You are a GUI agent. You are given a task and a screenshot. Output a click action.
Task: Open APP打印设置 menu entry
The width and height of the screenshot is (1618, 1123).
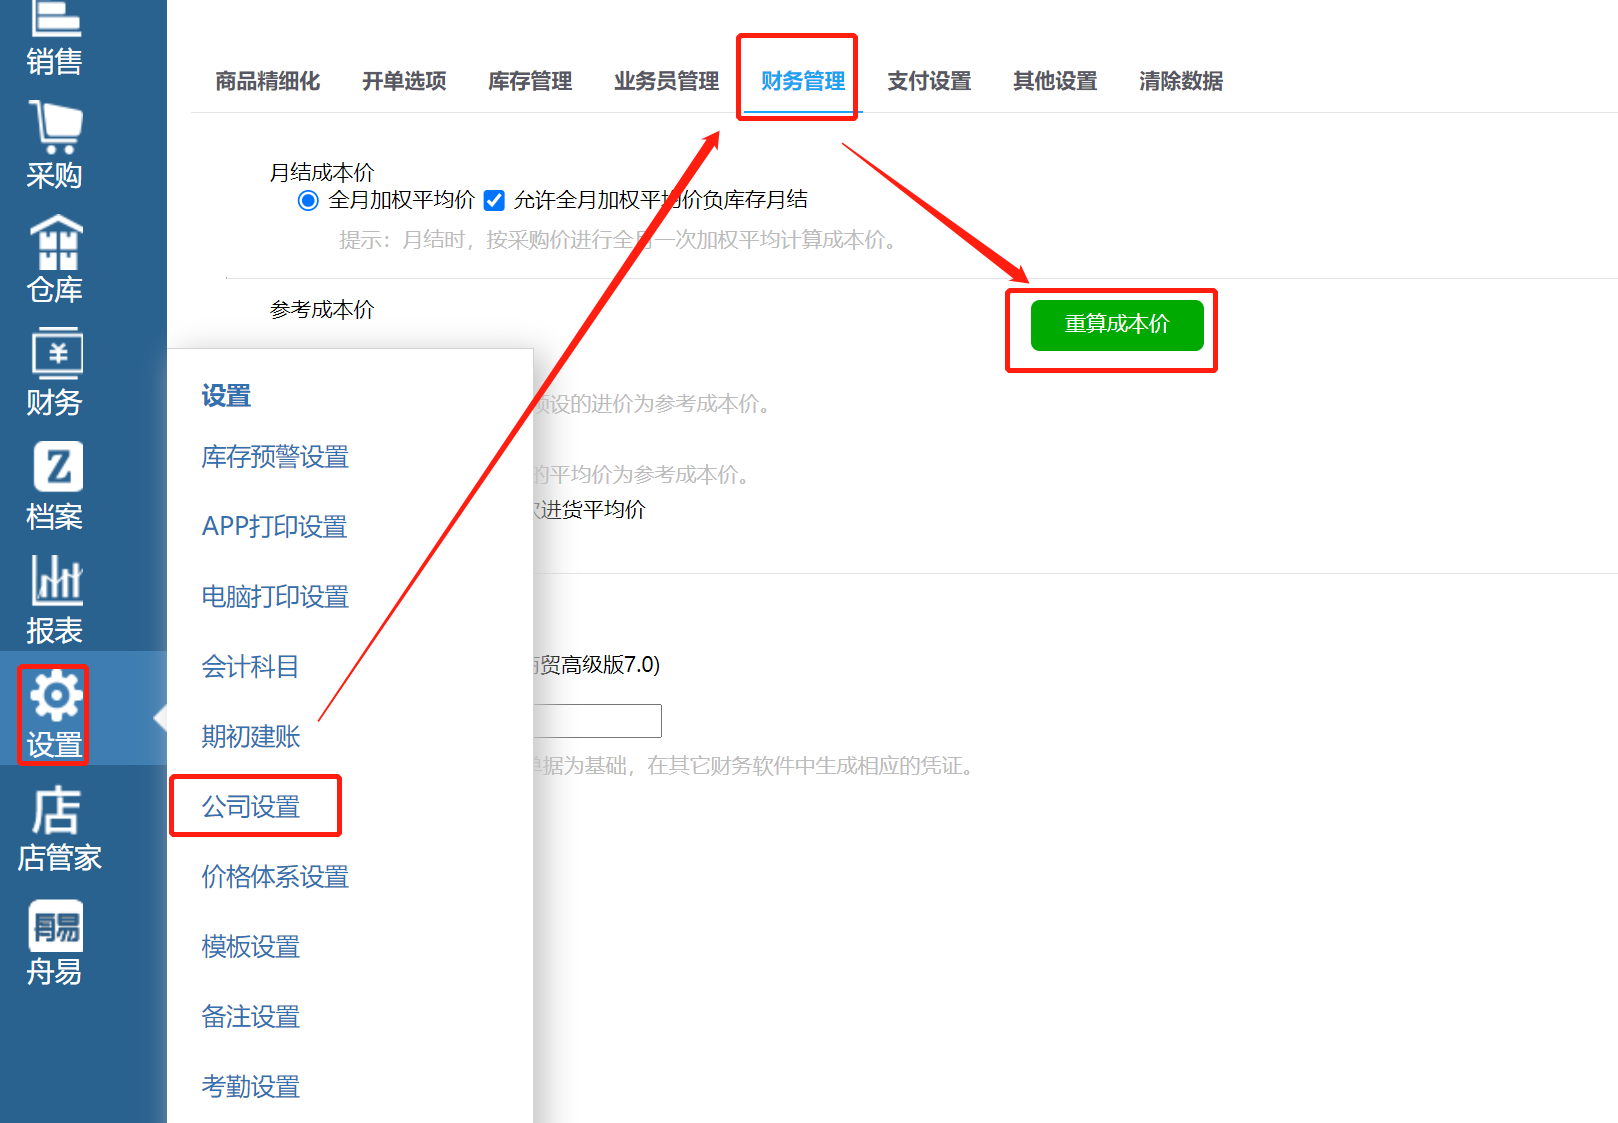[x=275, y=527]
